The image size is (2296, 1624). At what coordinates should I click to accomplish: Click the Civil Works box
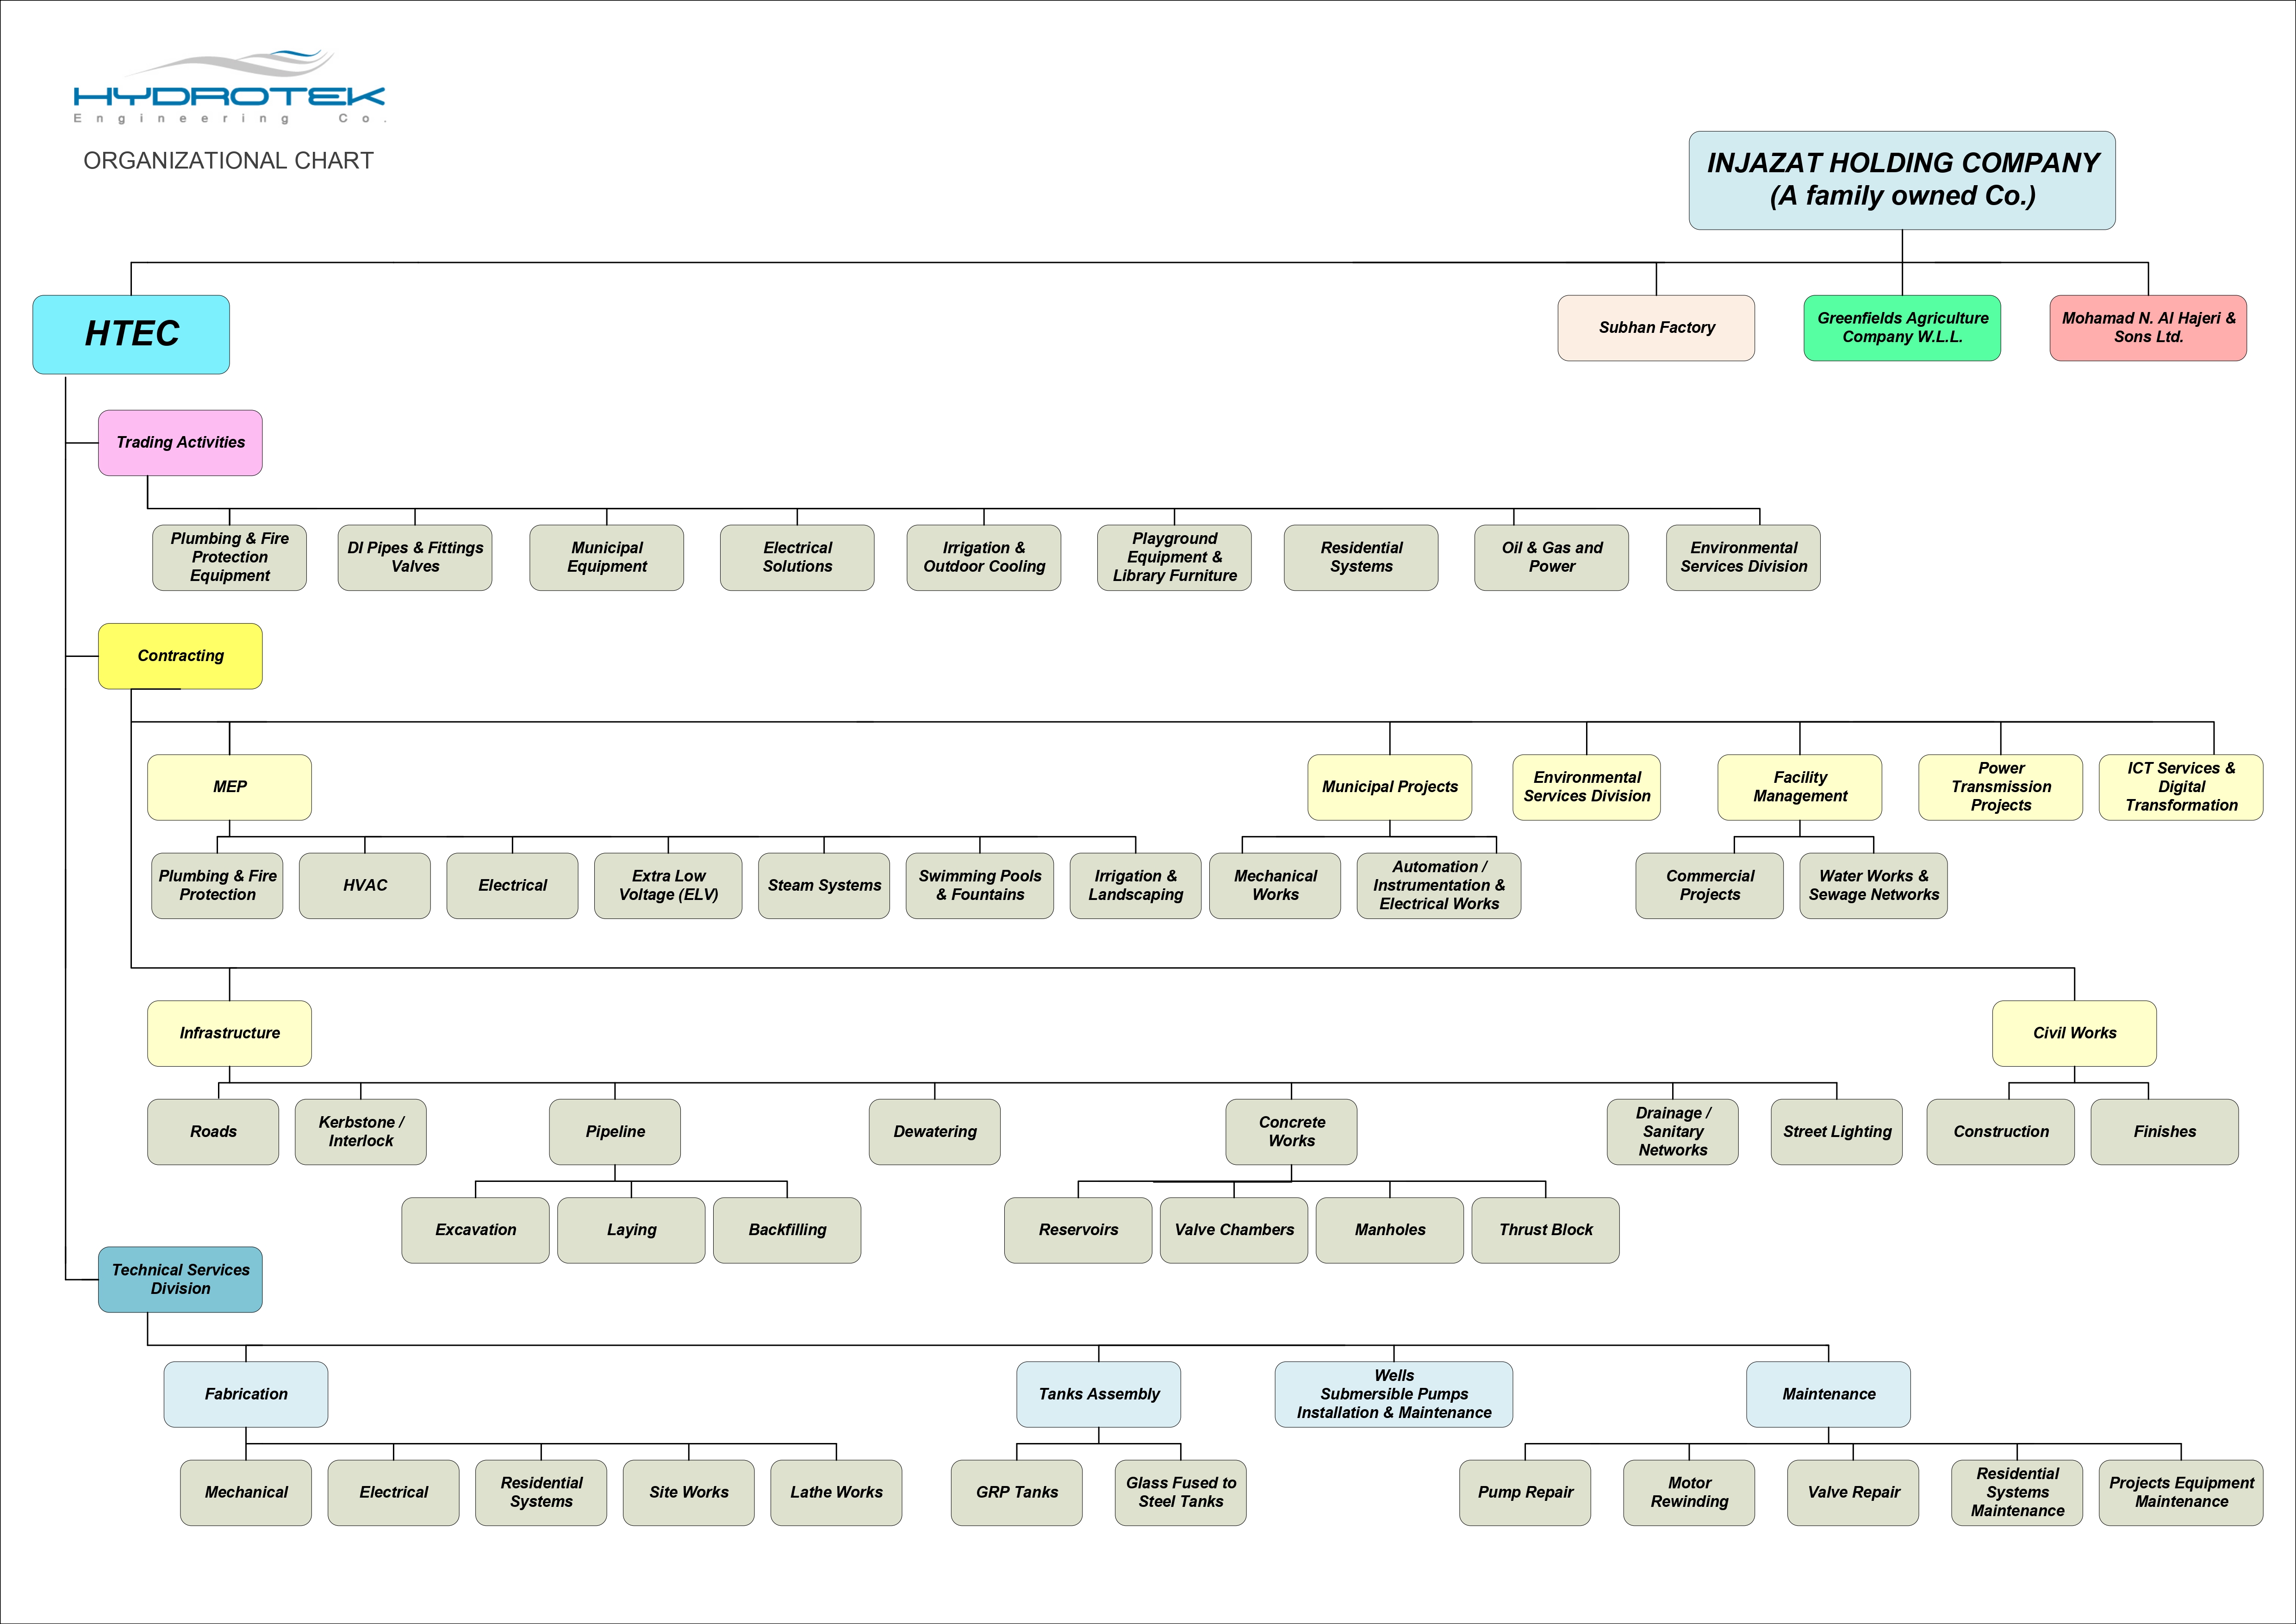(x=2073, y=1033)
